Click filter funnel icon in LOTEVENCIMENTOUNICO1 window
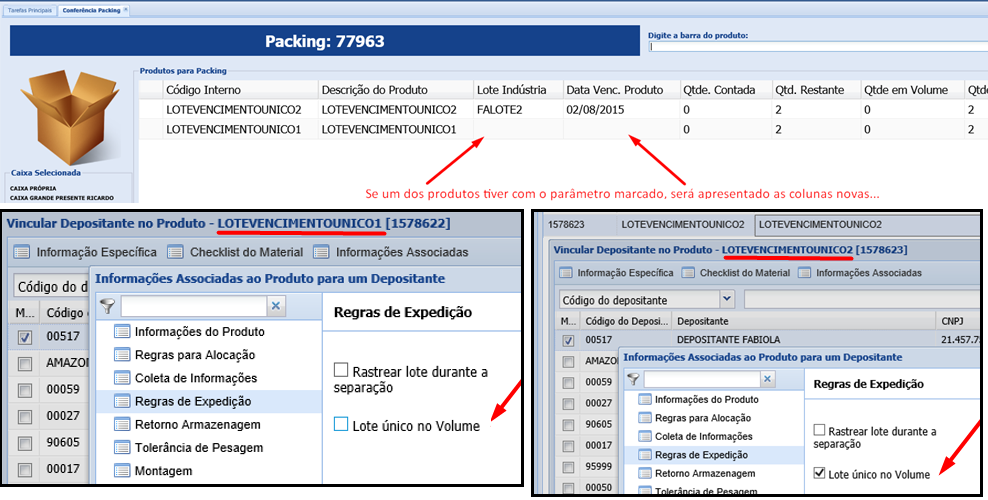This screenshot has width=988, height=500. pyautogui.click(x=108, y=306)
